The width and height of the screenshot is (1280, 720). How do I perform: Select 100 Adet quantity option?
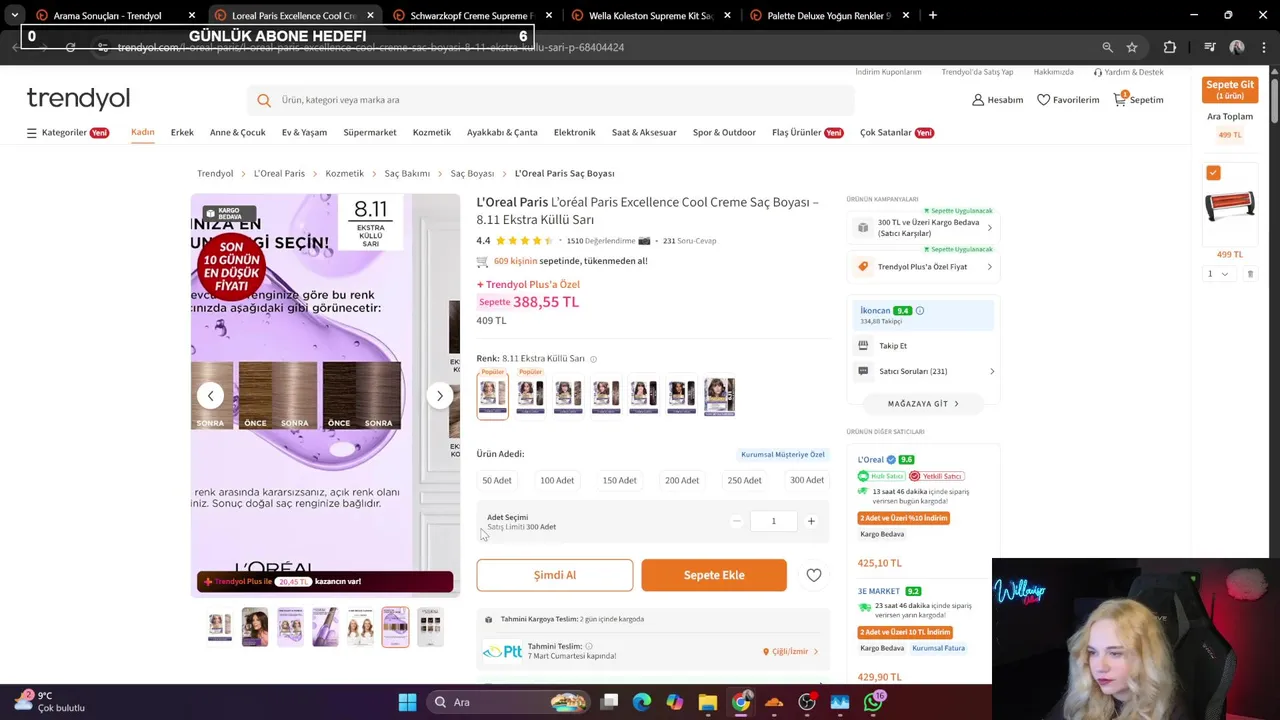point(557,481)
